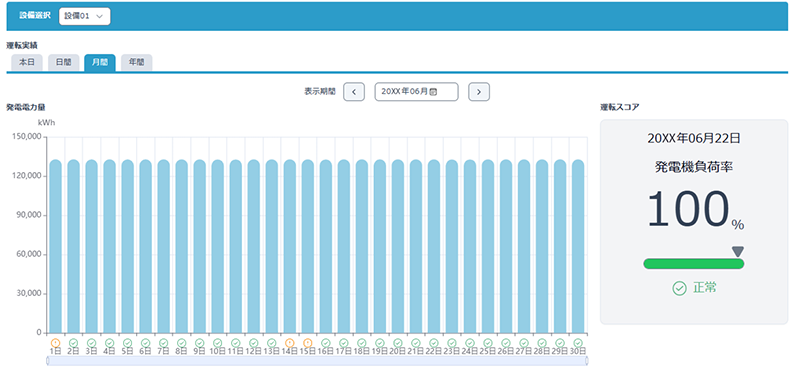The image size is (800, 376).
Task: Open the 20XX年06月 date picker field
Action: point(416,92)
